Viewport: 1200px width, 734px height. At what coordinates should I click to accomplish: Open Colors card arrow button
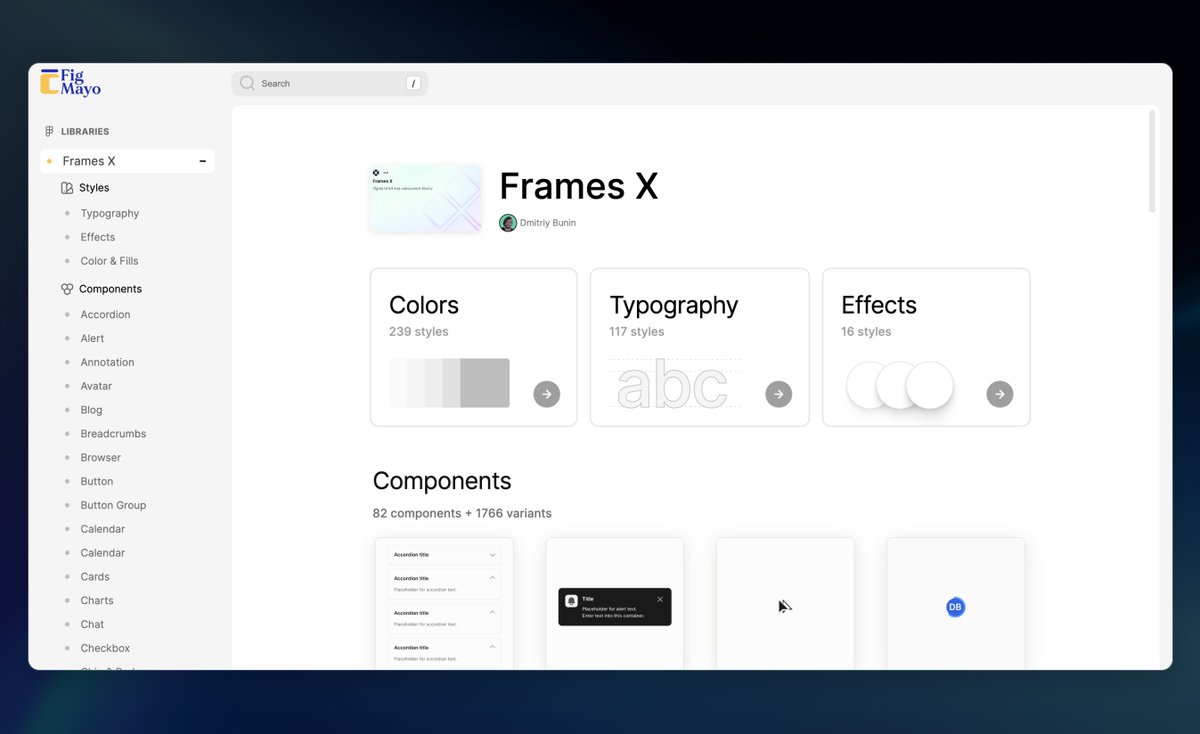coord(546,394)
